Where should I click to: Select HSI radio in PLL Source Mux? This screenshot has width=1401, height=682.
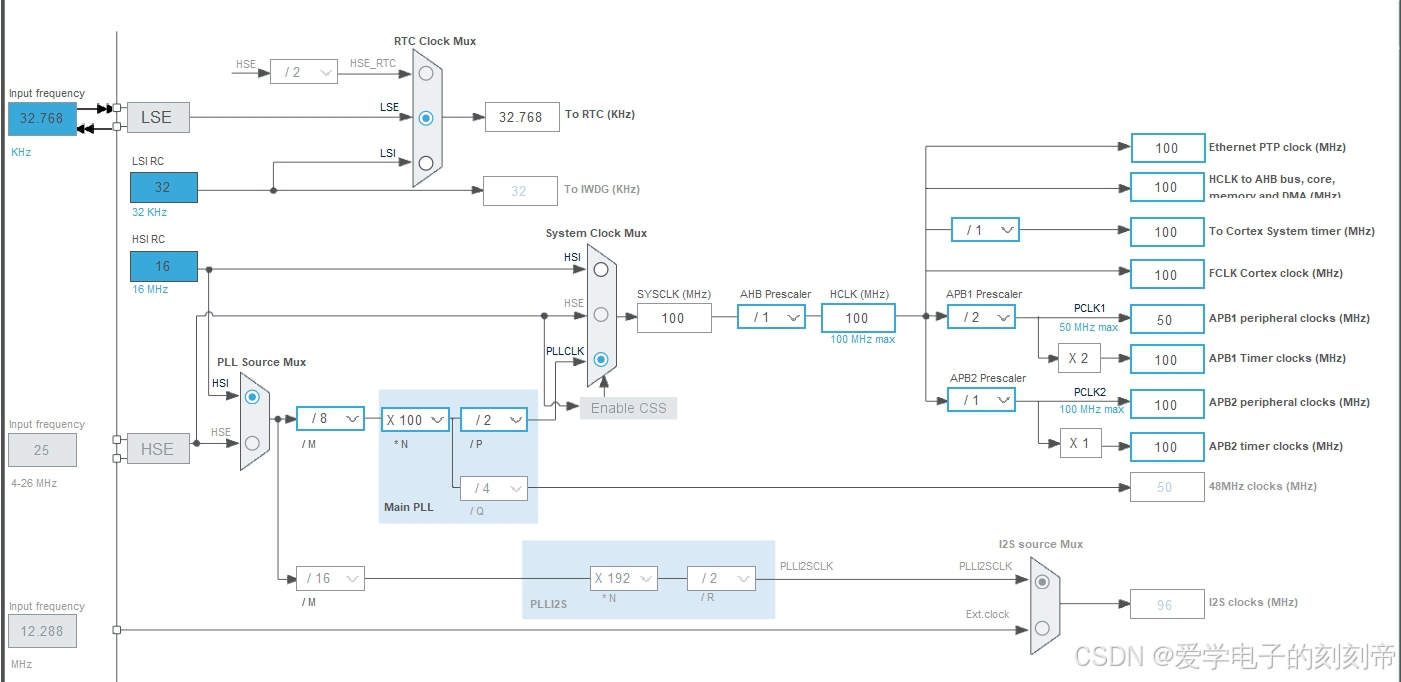(x=252, y=396)
